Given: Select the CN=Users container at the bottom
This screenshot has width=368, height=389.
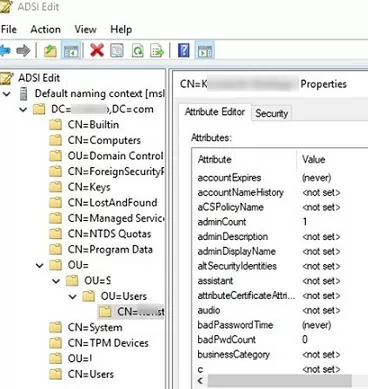Looking at the screenshot, I should click(91, 374).
